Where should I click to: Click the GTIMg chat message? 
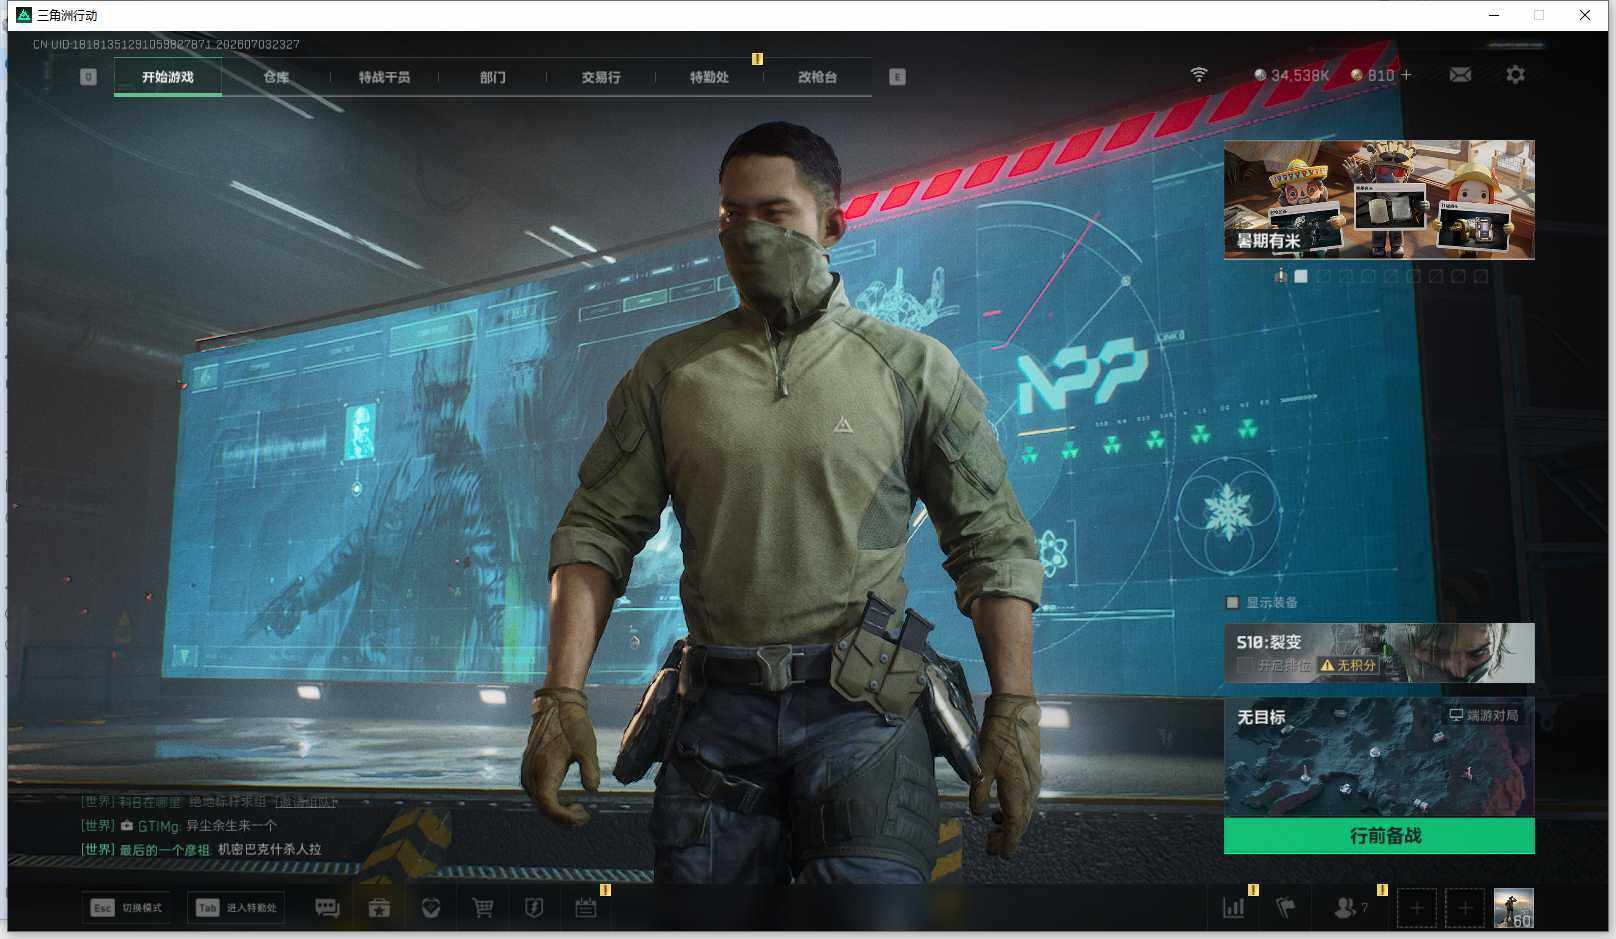tap(179, 826)
